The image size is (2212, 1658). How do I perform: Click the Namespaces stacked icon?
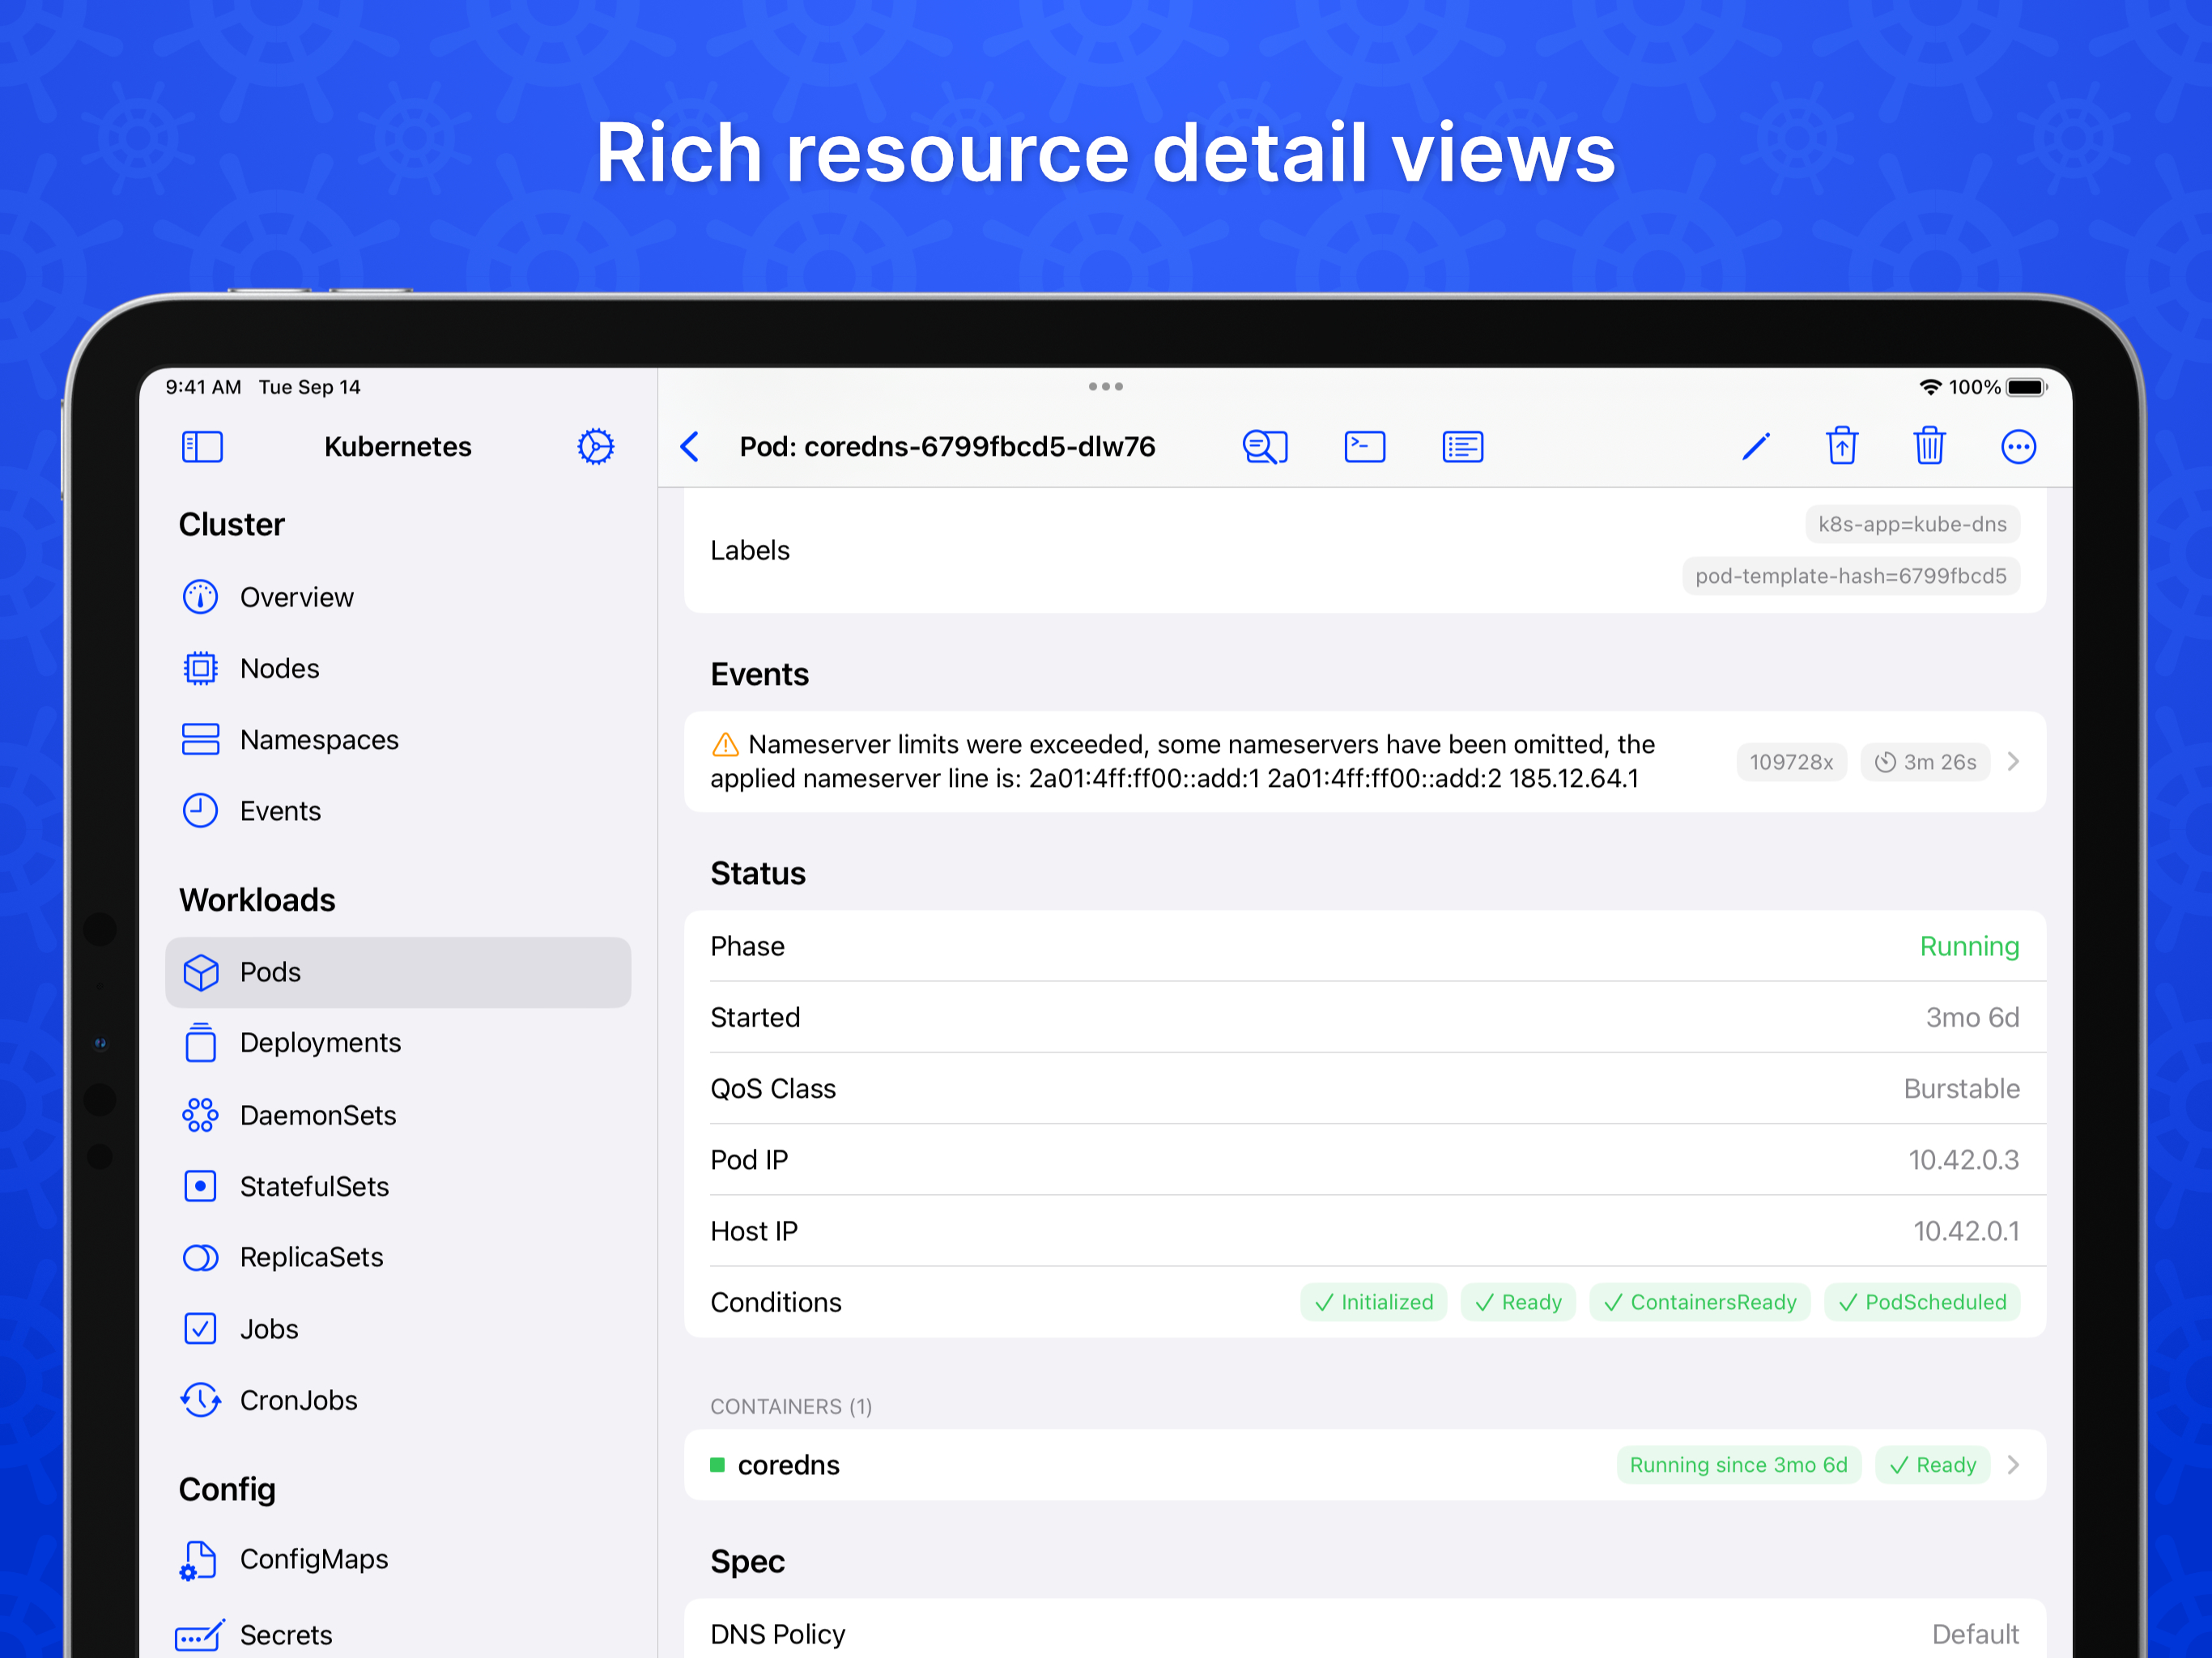pyautogui.click(x=200, y=739)
